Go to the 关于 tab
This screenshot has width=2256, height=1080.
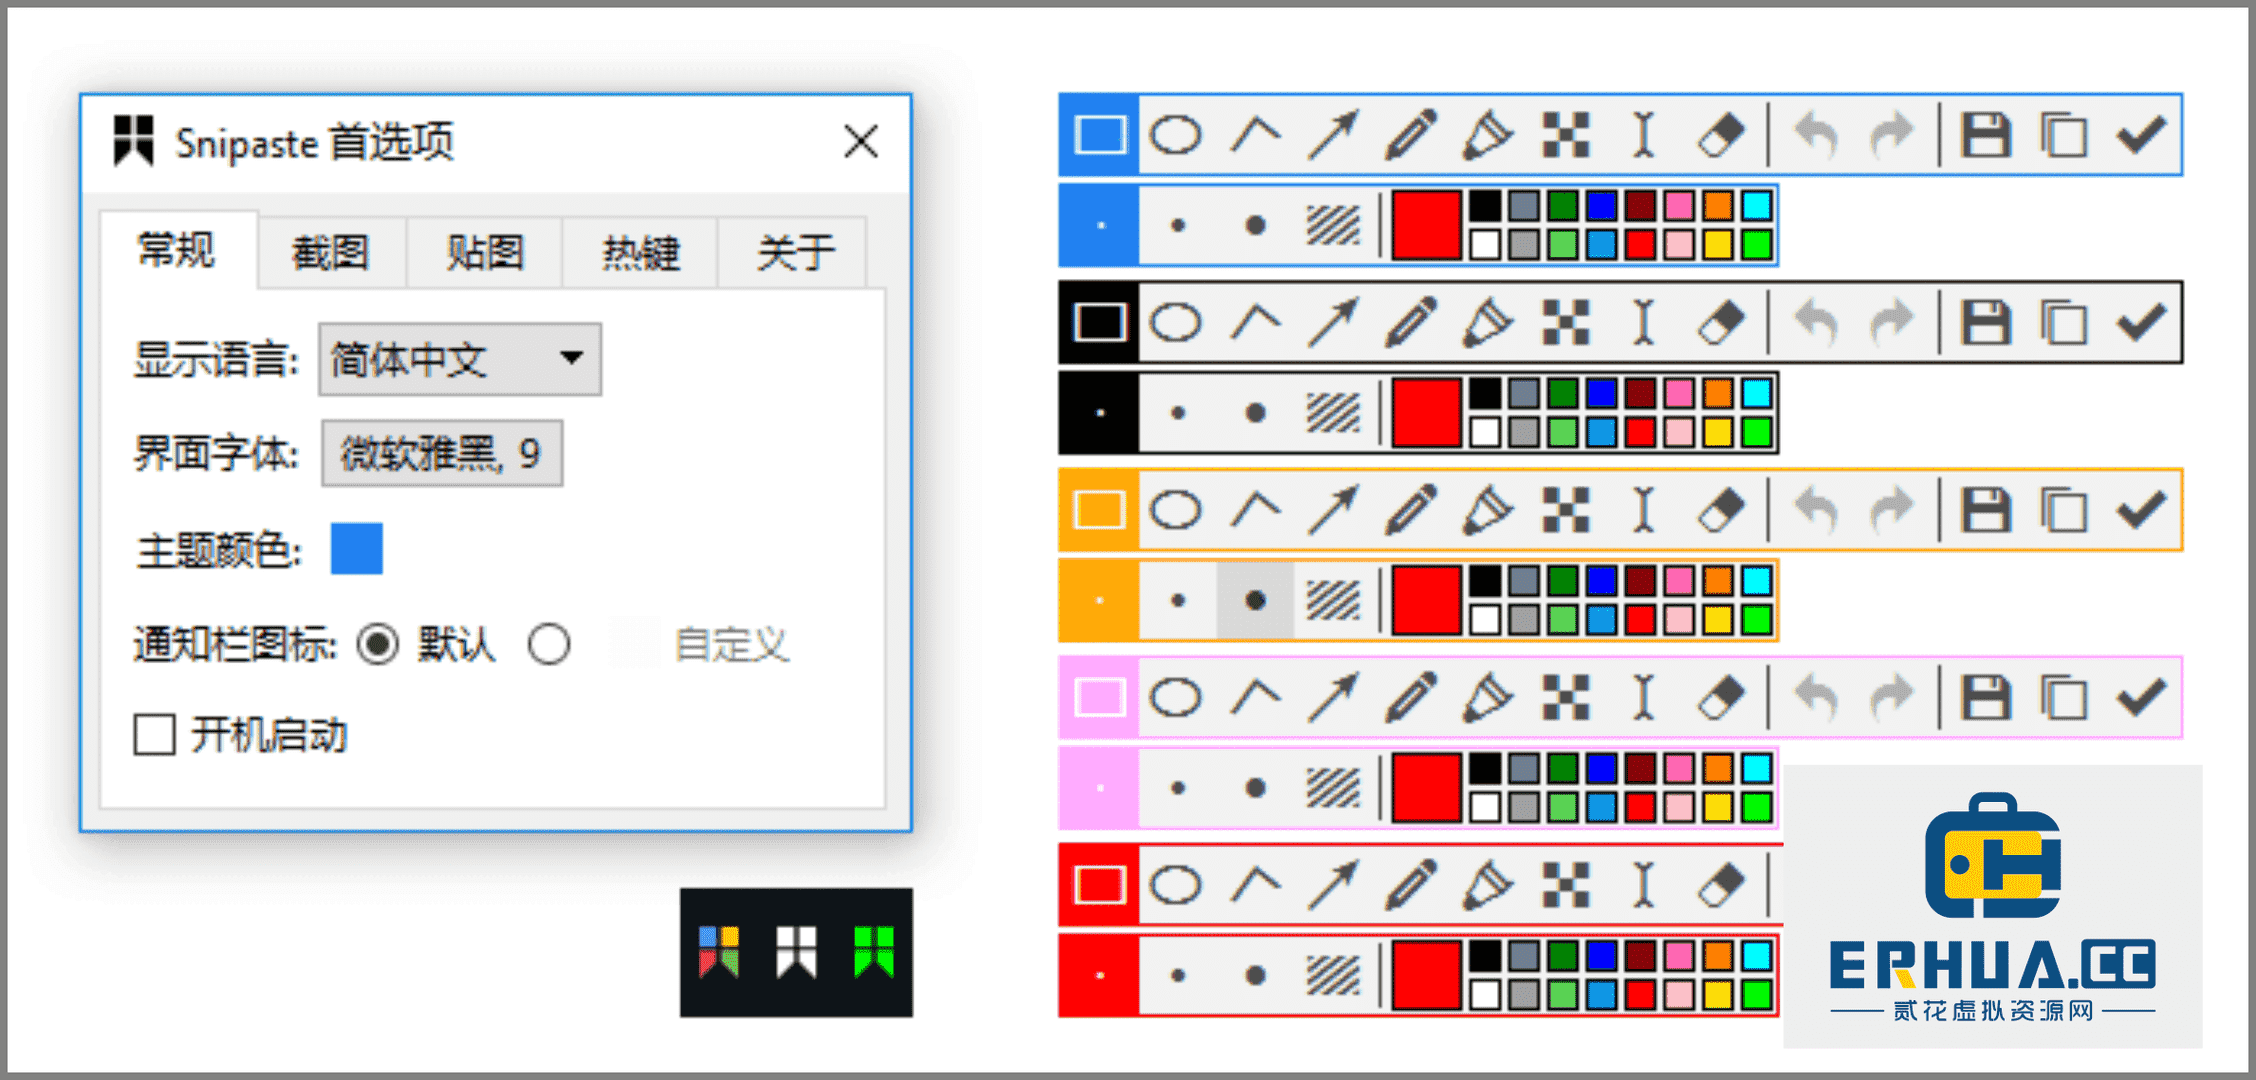(794, 253)
